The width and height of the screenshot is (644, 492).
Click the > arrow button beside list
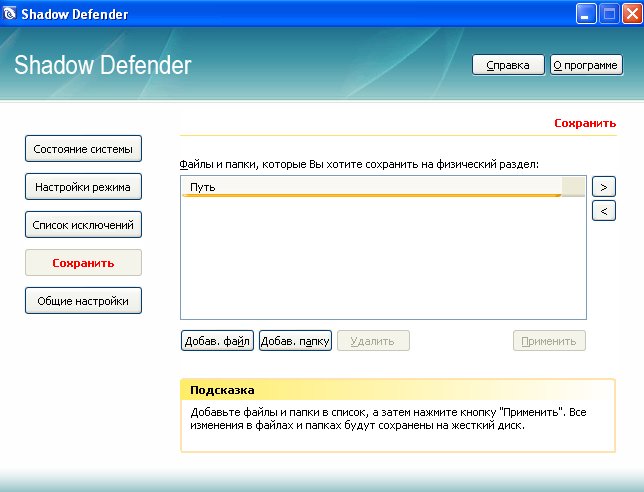pyautogui.click(x=603, y=187)
